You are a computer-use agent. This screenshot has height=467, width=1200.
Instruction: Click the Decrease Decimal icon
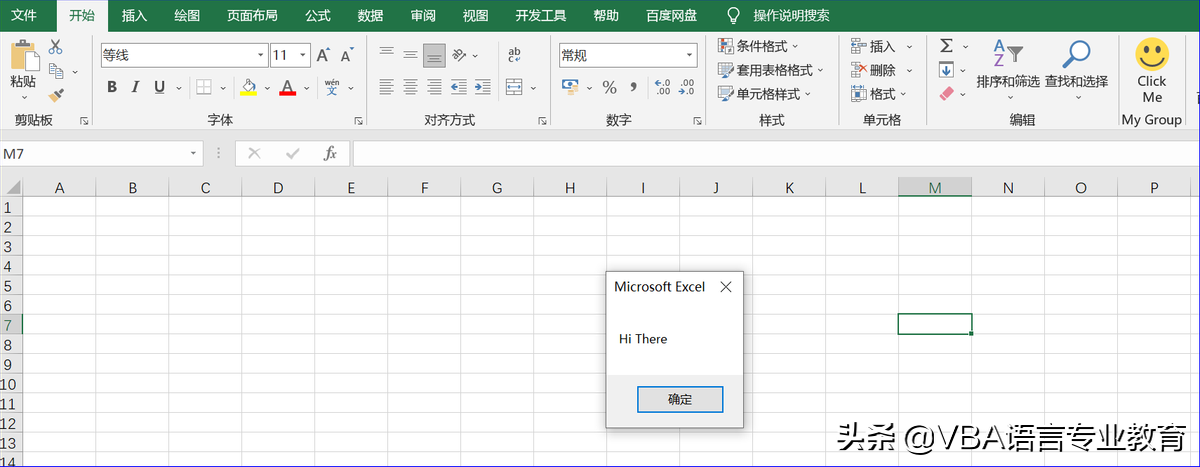[x=686, y=87]
